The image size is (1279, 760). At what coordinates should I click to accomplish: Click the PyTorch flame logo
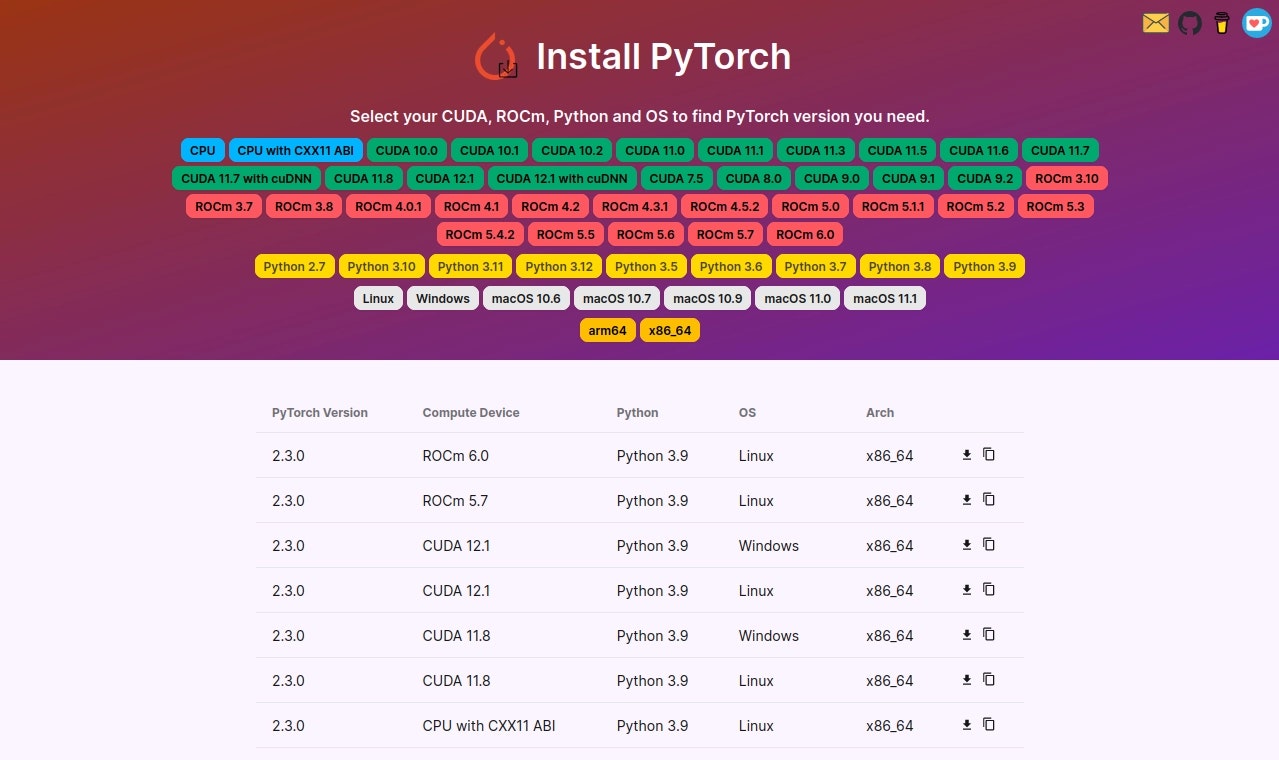pos(497,56)
